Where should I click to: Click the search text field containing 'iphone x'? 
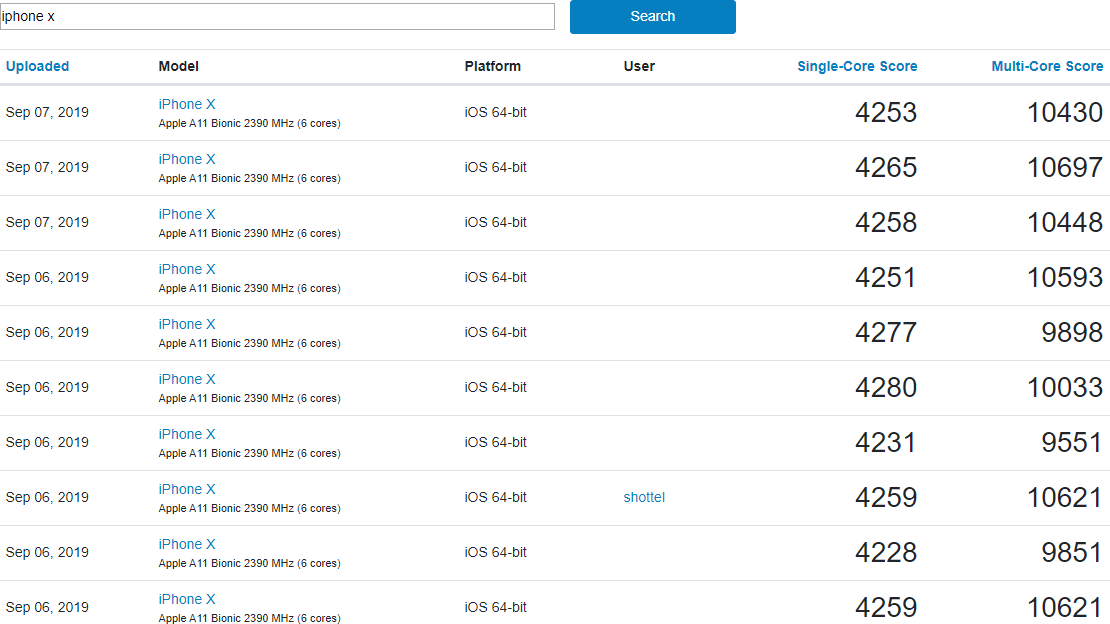[x=277, y=17]
